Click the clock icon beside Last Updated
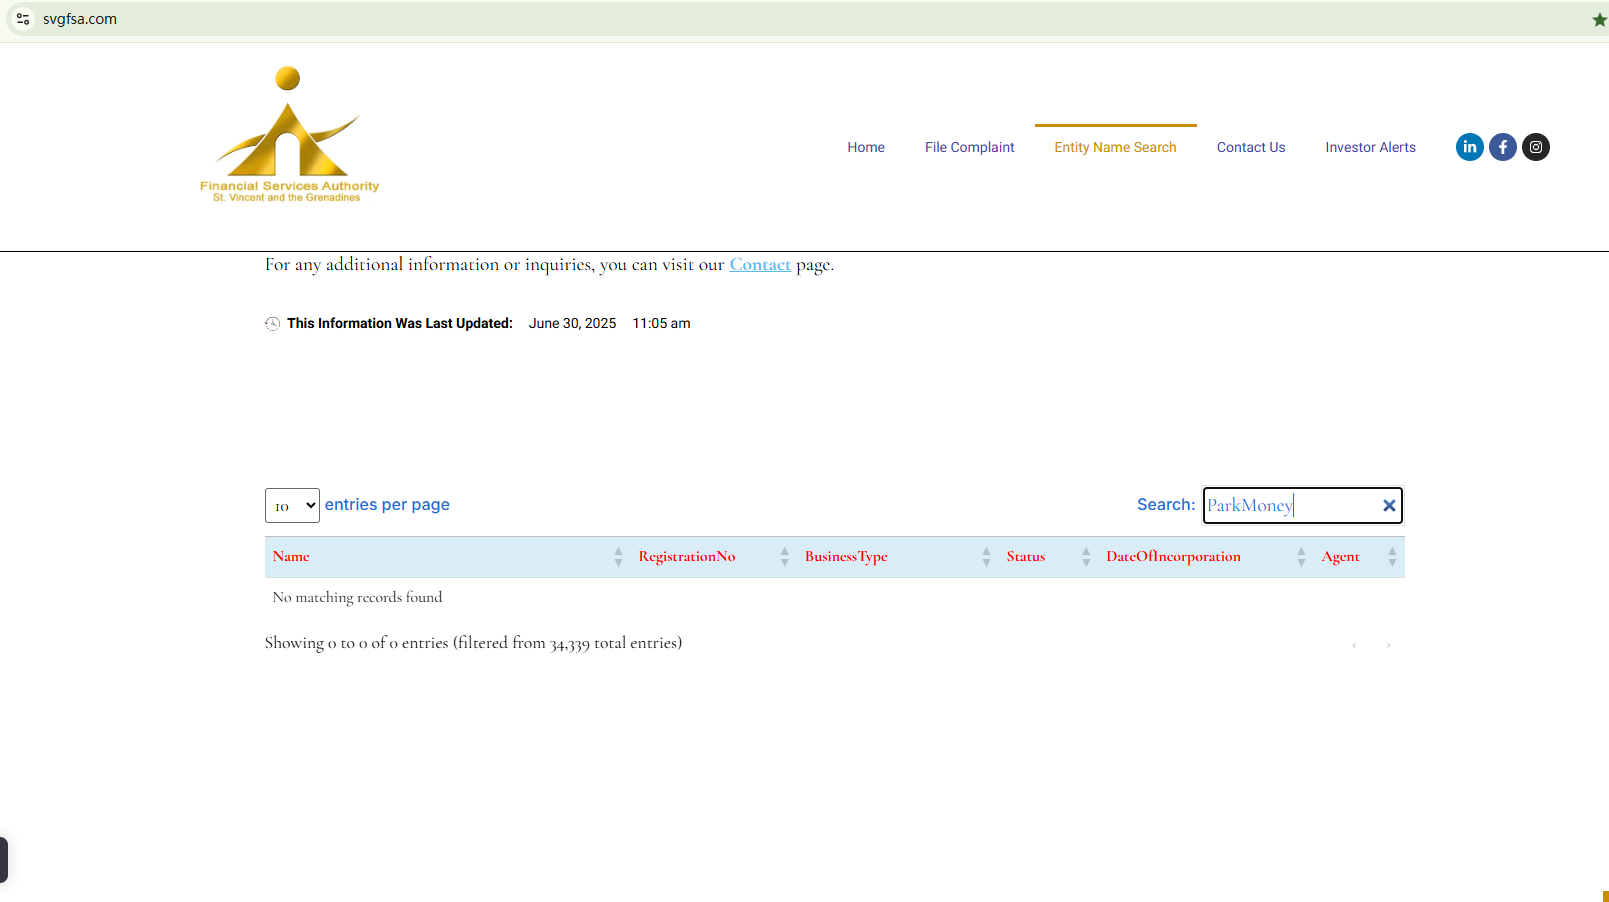 tap(272, 323)
